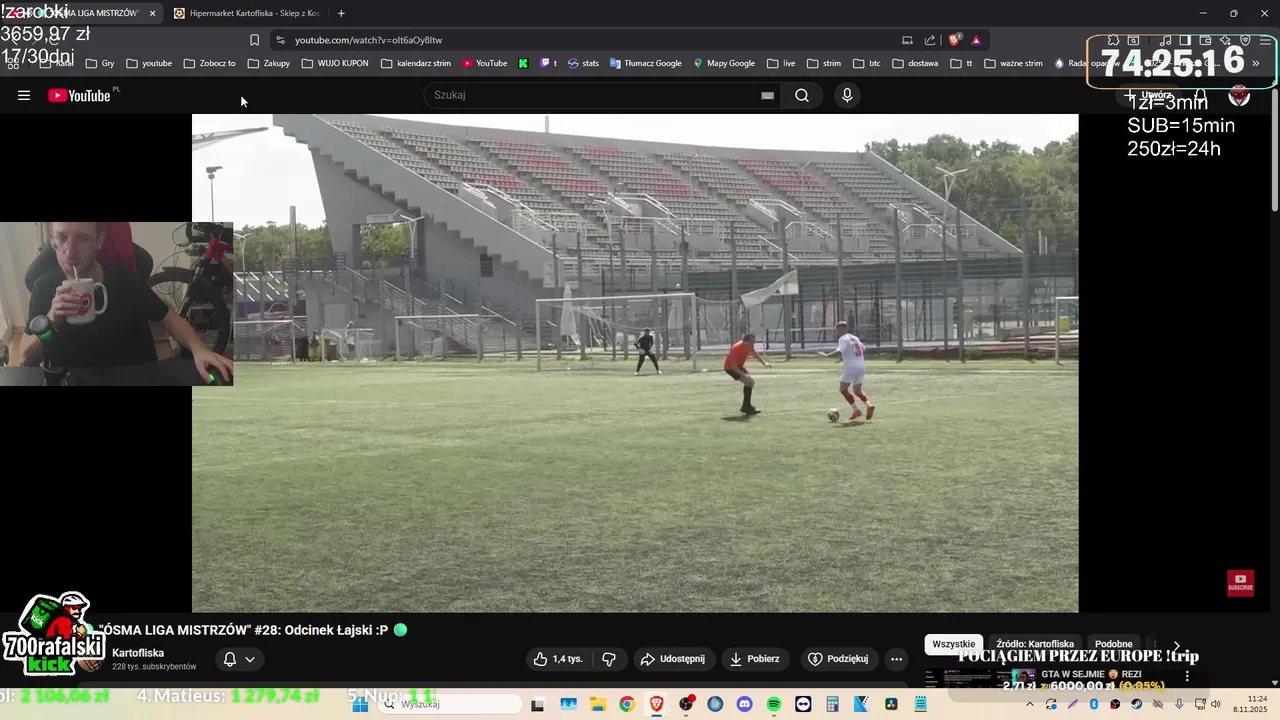Dislike the video with thumbs-down
Screen dimensions: 1280x720
(608, 659)
